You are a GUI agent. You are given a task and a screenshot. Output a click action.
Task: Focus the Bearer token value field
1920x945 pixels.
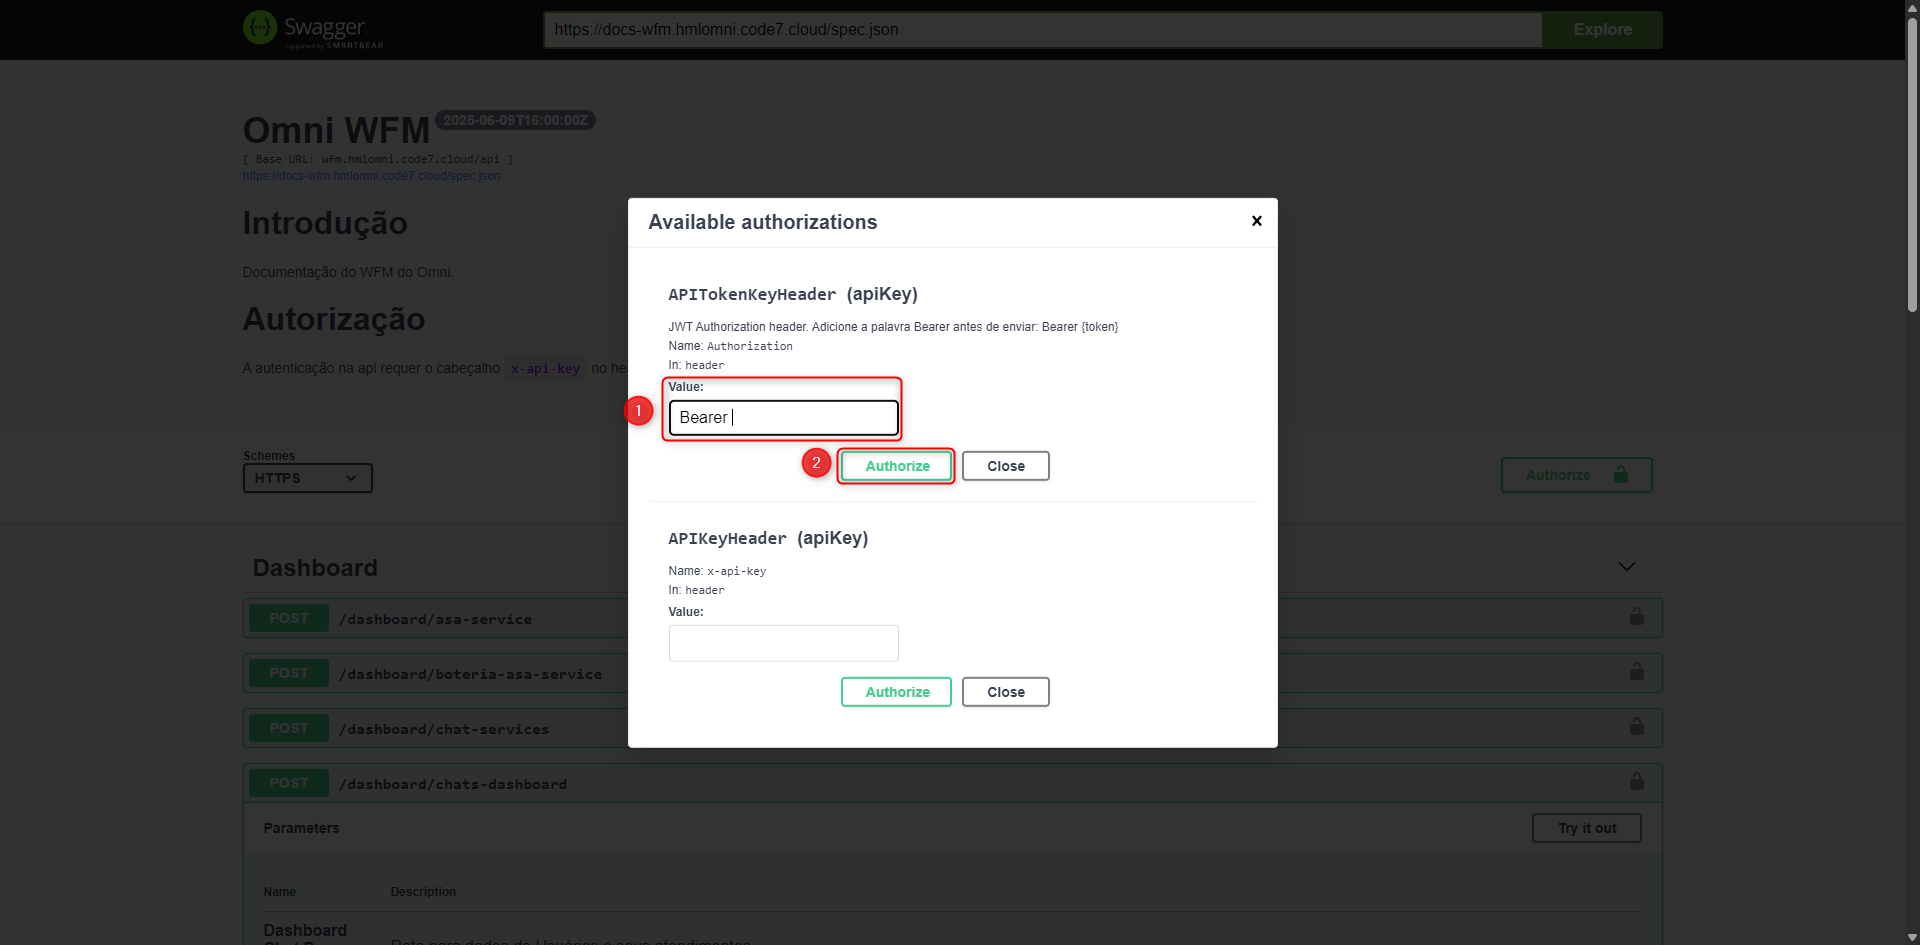pos(783,418)
